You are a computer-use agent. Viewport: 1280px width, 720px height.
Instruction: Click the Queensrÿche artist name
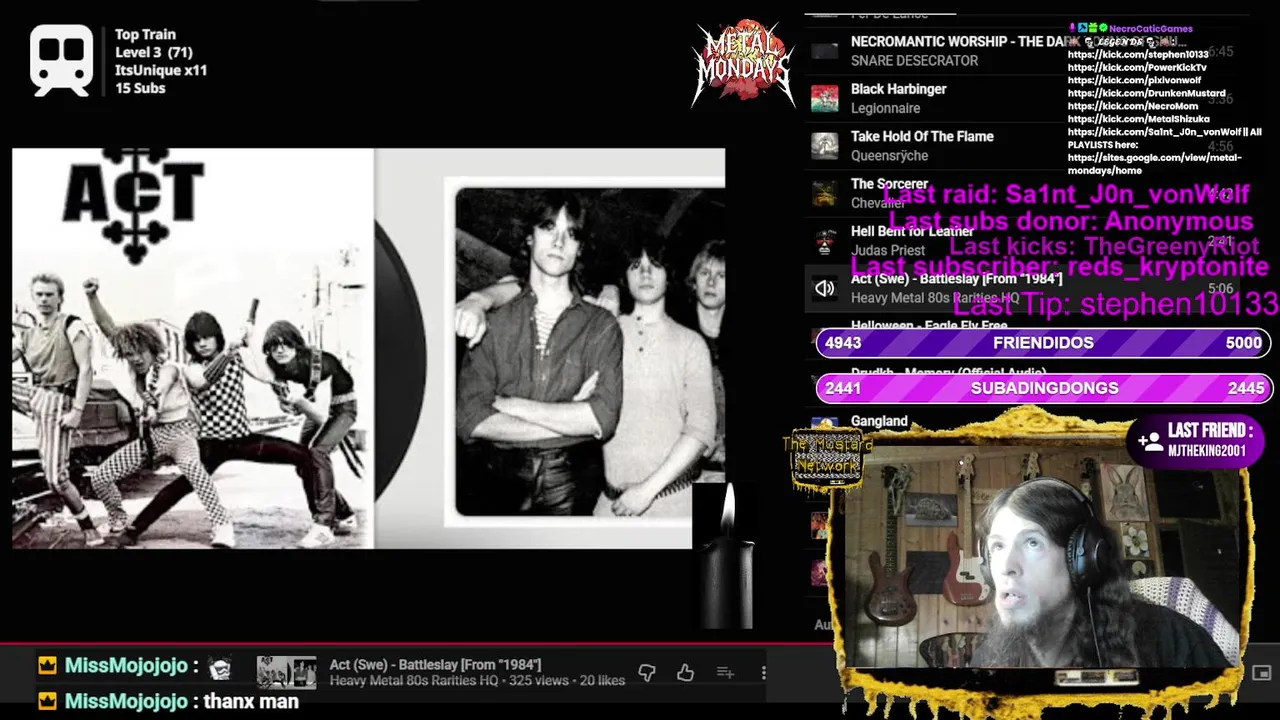pos(889,156)
